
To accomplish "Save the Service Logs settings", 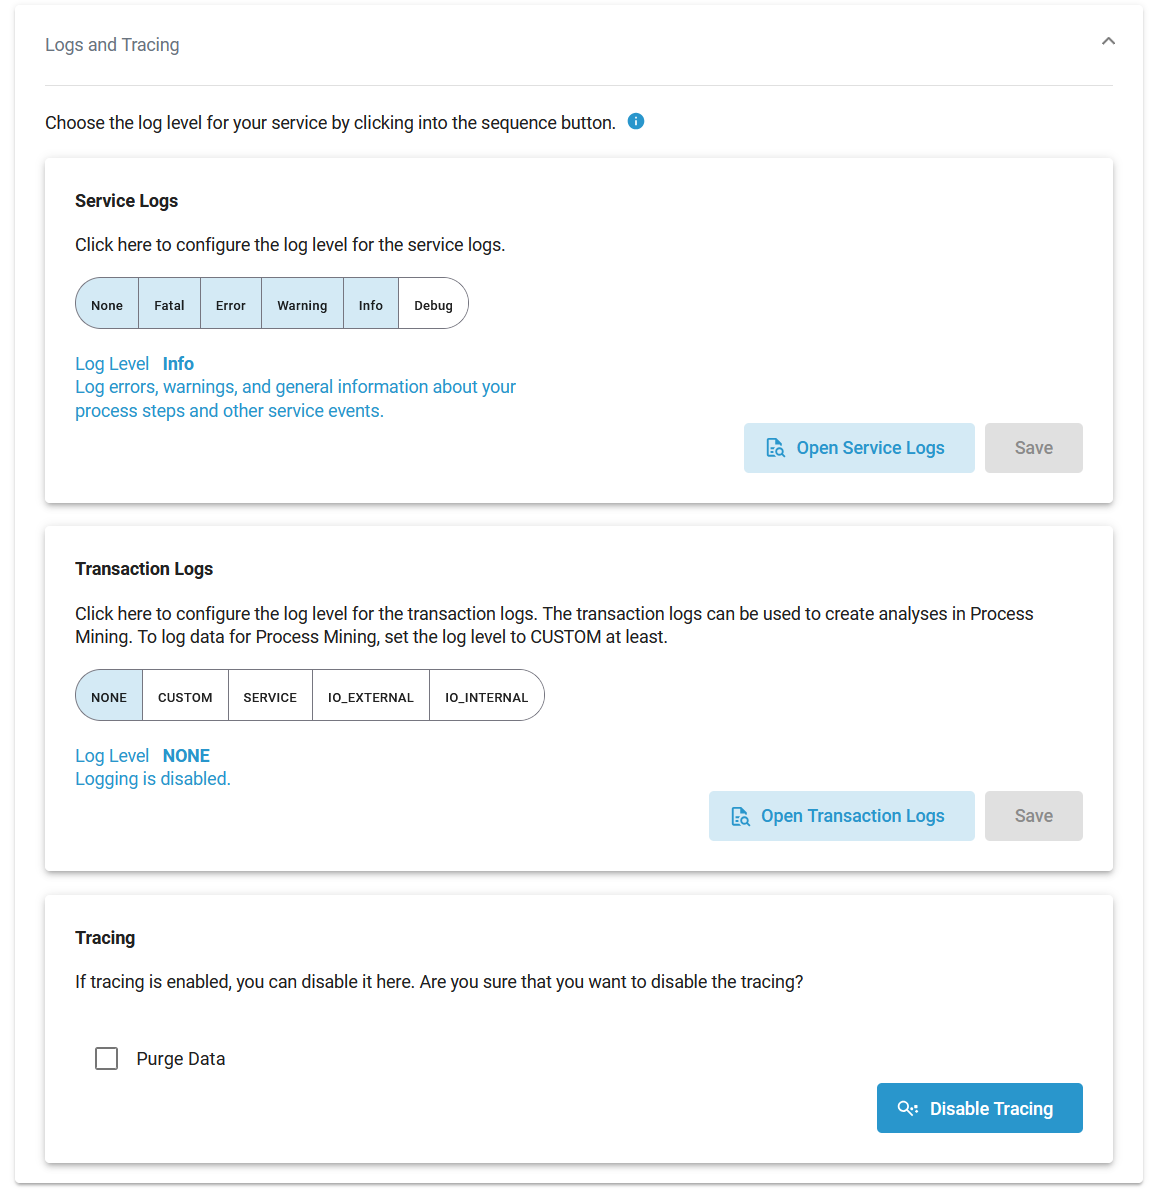I will point(1033,448).
